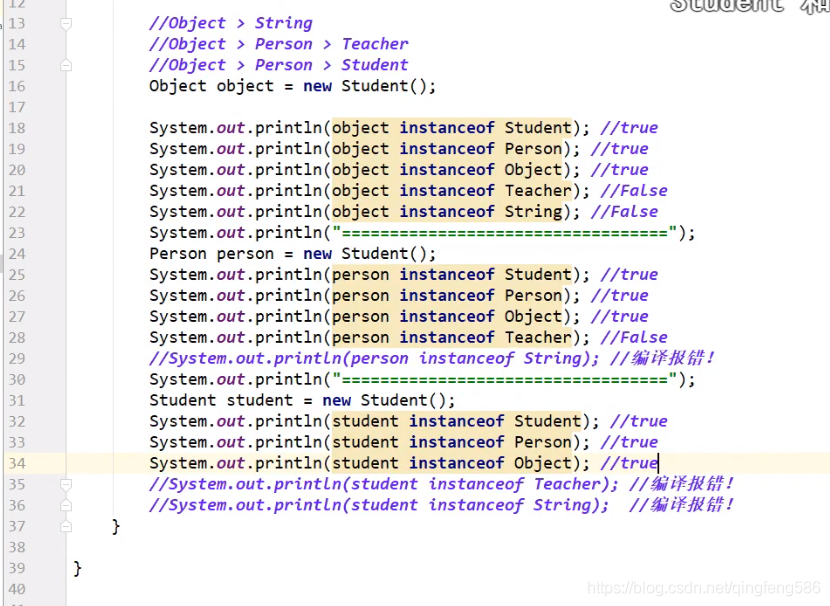This screenshot has width=830, height=606.
Task: Click 'Person person = new Student();' declaration
Action: pos(292,254)
